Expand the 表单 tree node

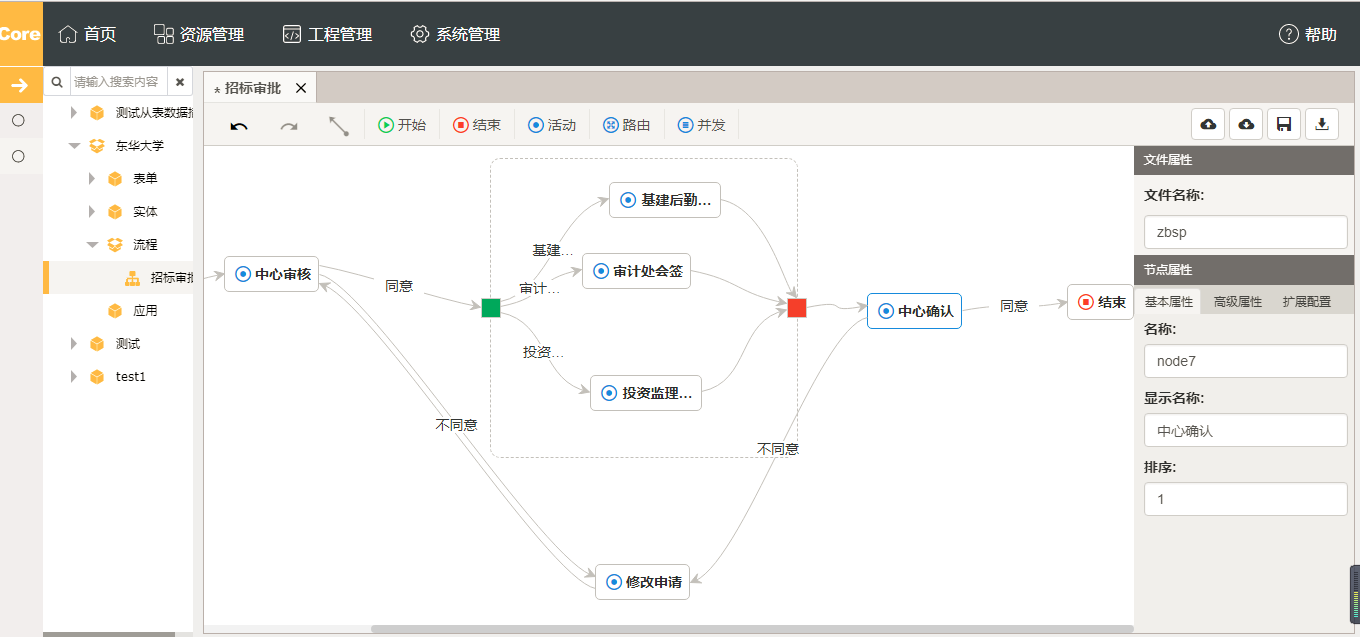(x=92, y=179)
